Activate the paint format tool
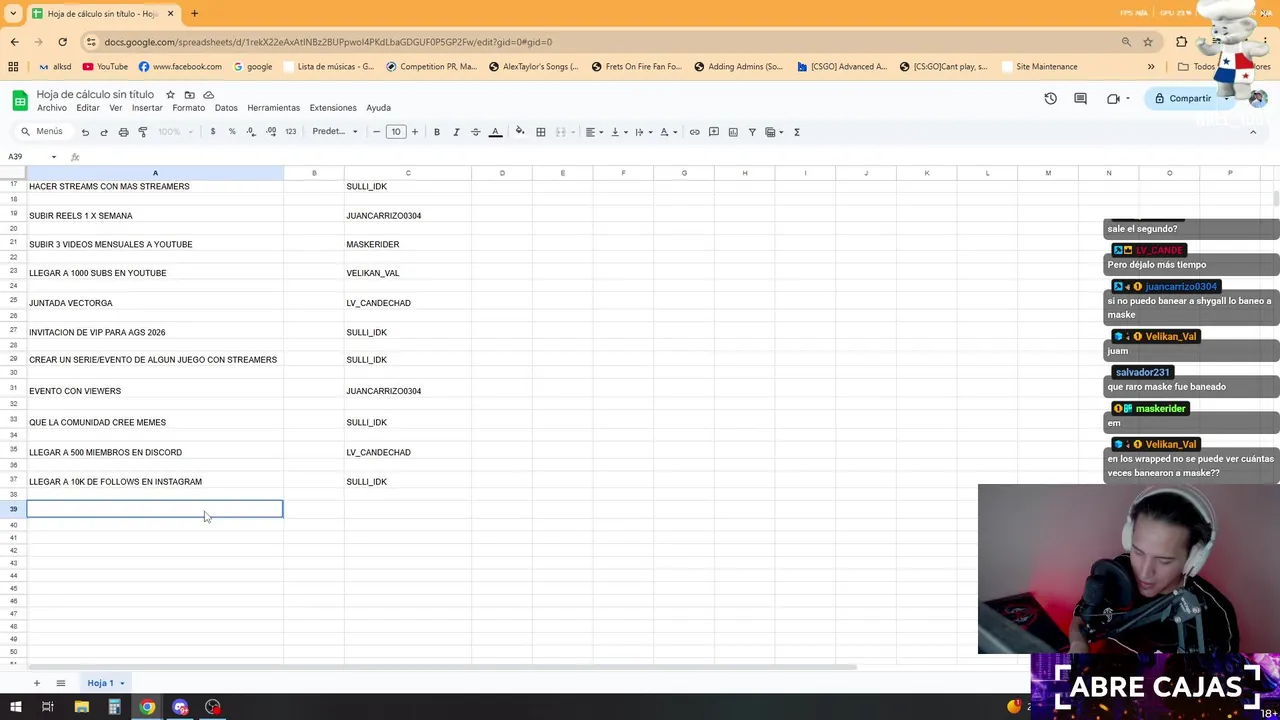1280x720 pixels. pyautogui.click(x=143, y=132)
